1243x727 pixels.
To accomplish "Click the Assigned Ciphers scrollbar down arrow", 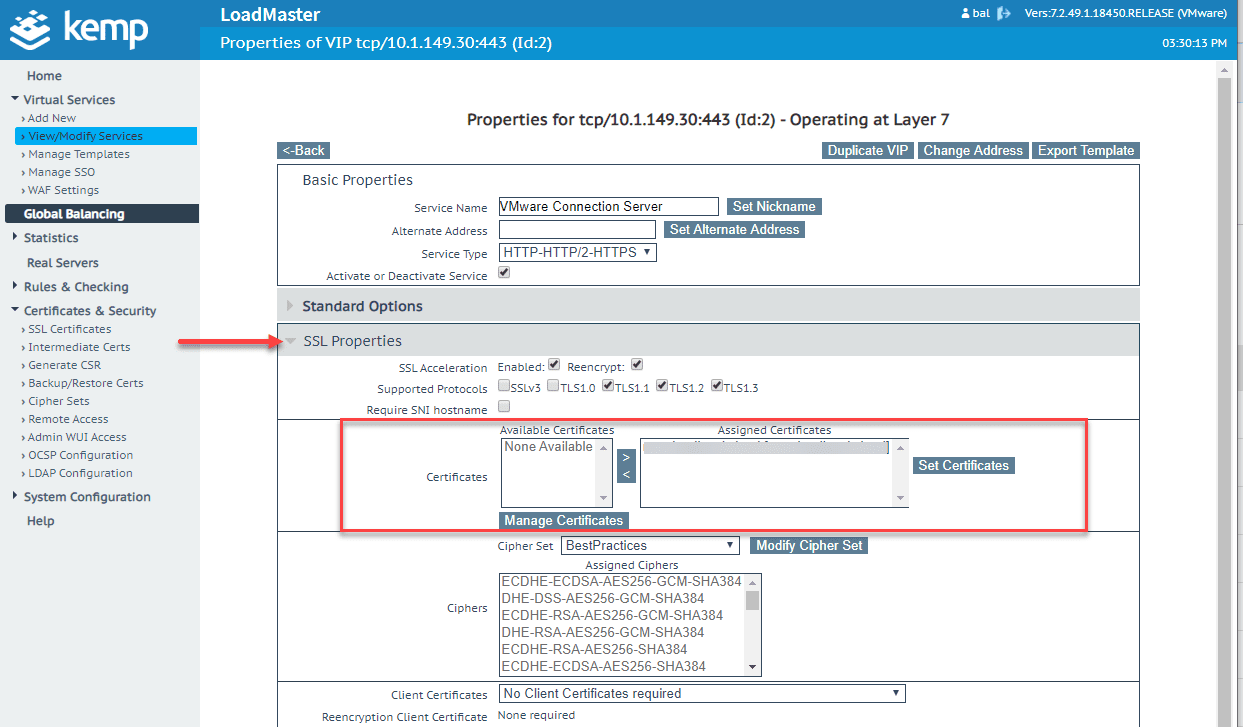I will pos(753,666).
